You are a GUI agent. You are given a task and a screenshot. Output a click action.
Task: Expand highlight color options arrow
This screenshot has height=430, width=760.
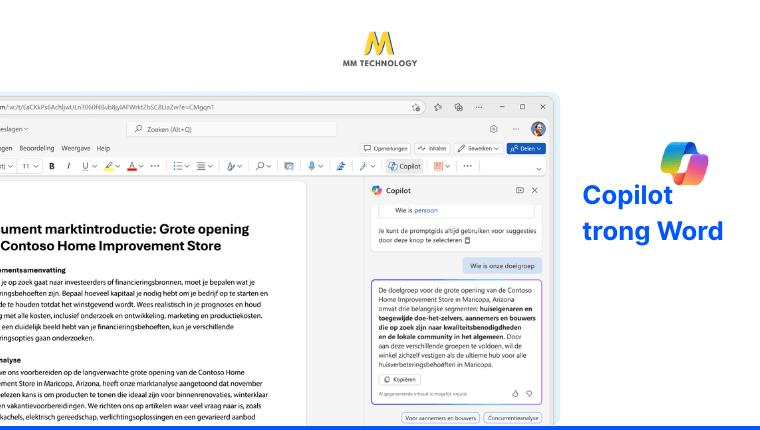tap(118, 166)
